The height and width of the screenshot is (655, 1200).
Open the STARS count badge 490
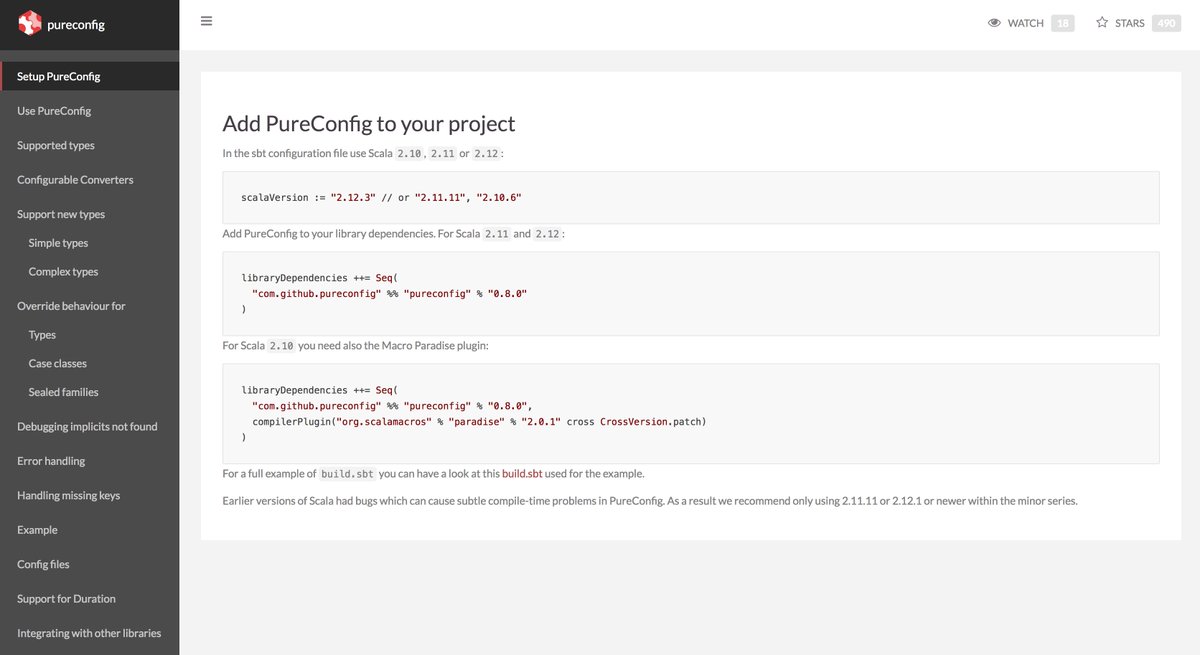pos(1166,23)
